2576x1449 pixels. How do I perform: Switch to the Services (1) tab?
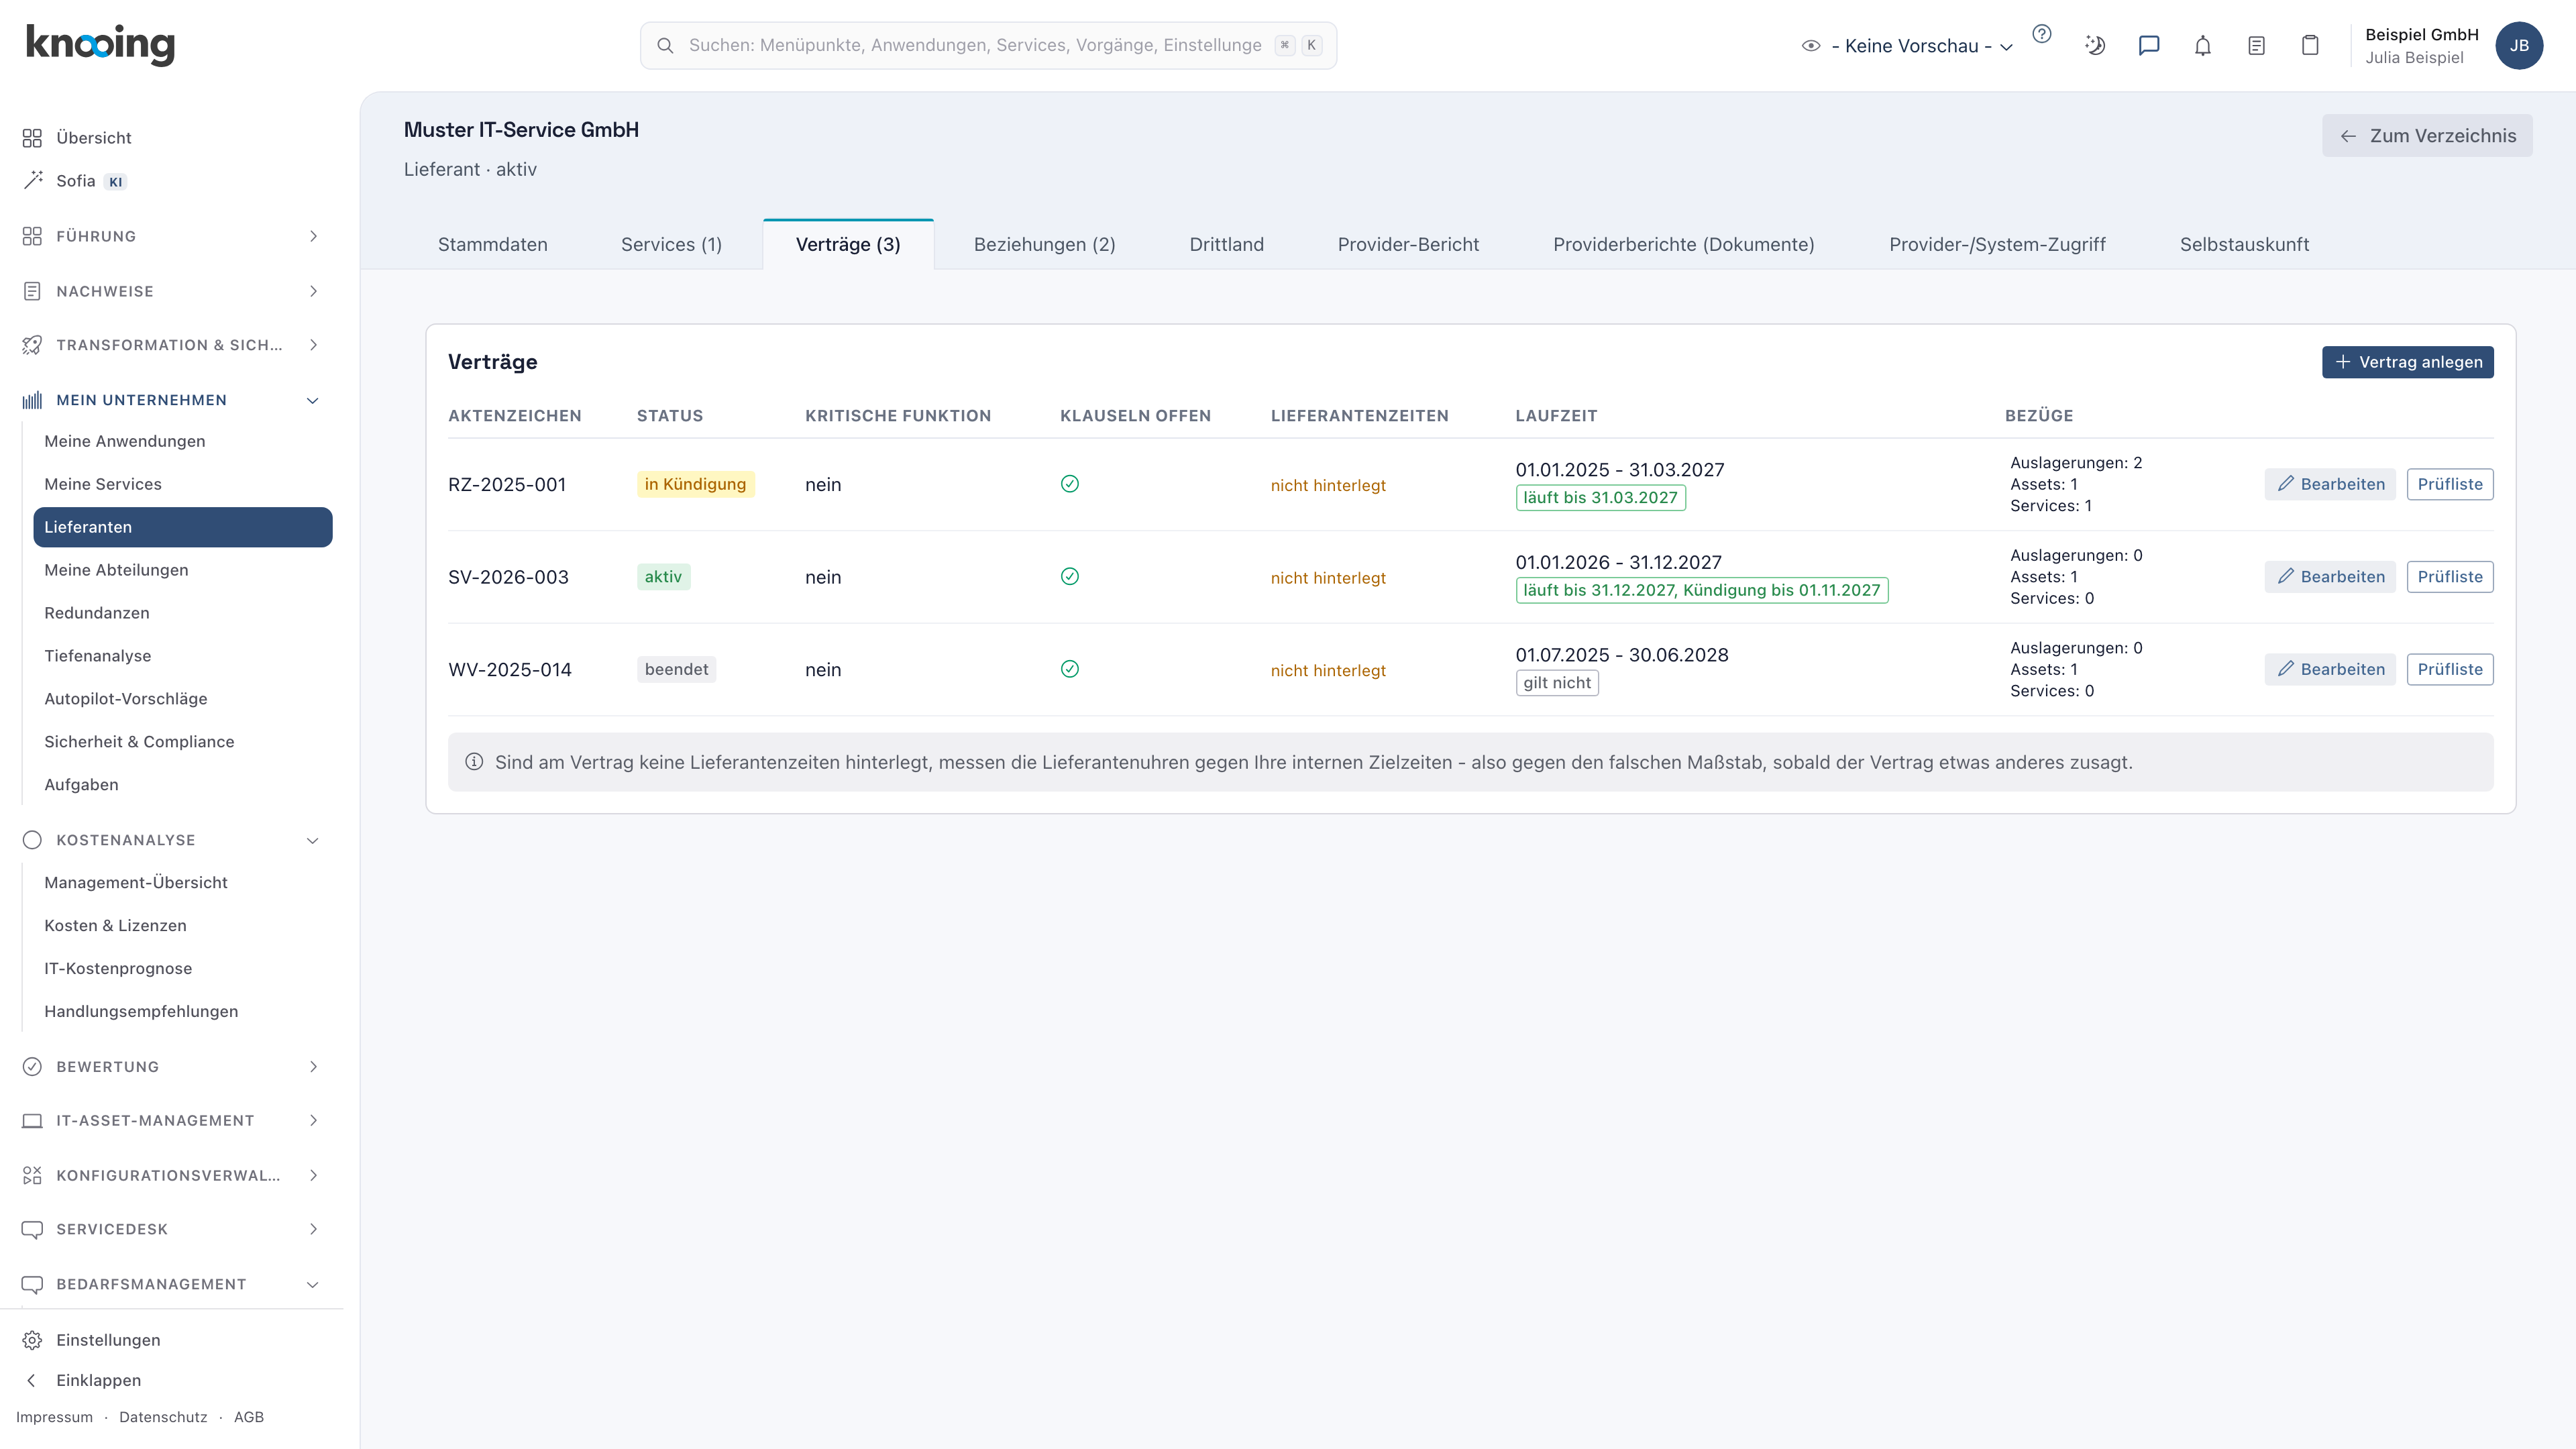point(671,244)
